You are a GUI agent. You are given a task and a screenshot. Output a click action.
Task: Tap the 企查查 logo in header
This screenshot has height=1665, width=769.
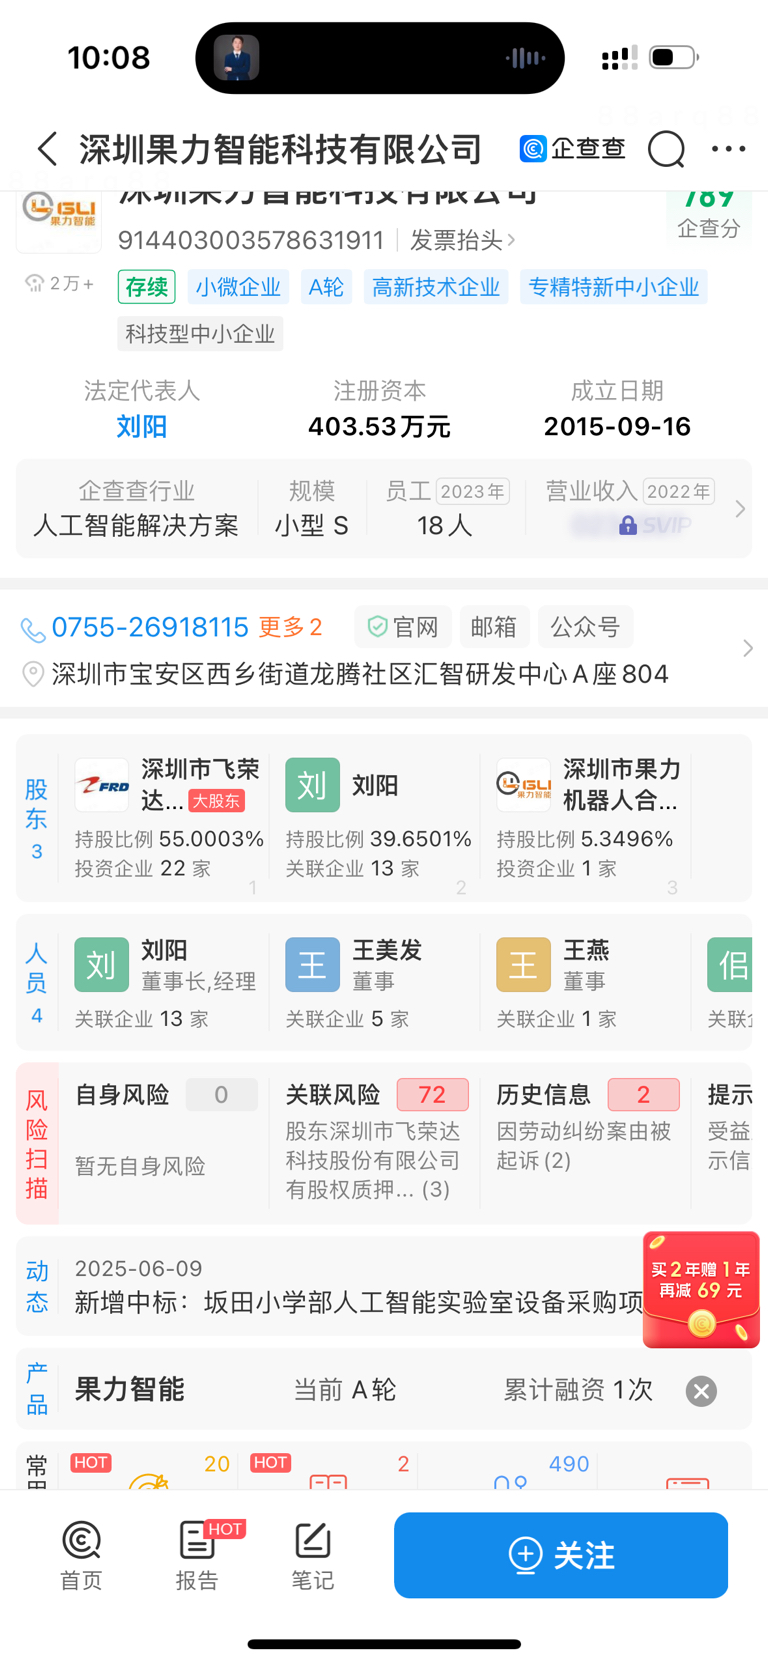click(573, 149)
